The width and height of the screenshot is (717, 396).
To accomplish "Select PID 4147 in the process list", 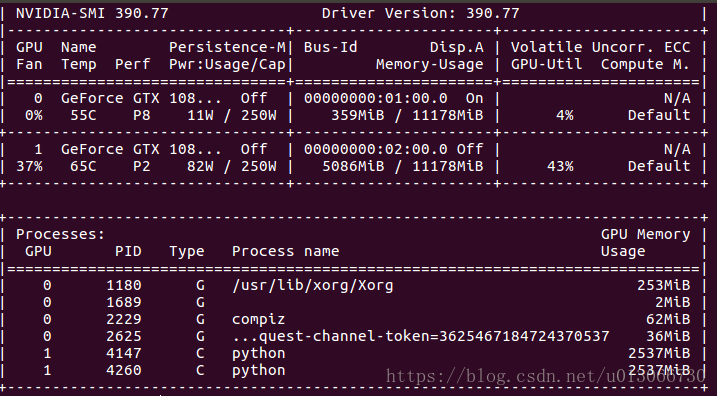I will point(124,353).
